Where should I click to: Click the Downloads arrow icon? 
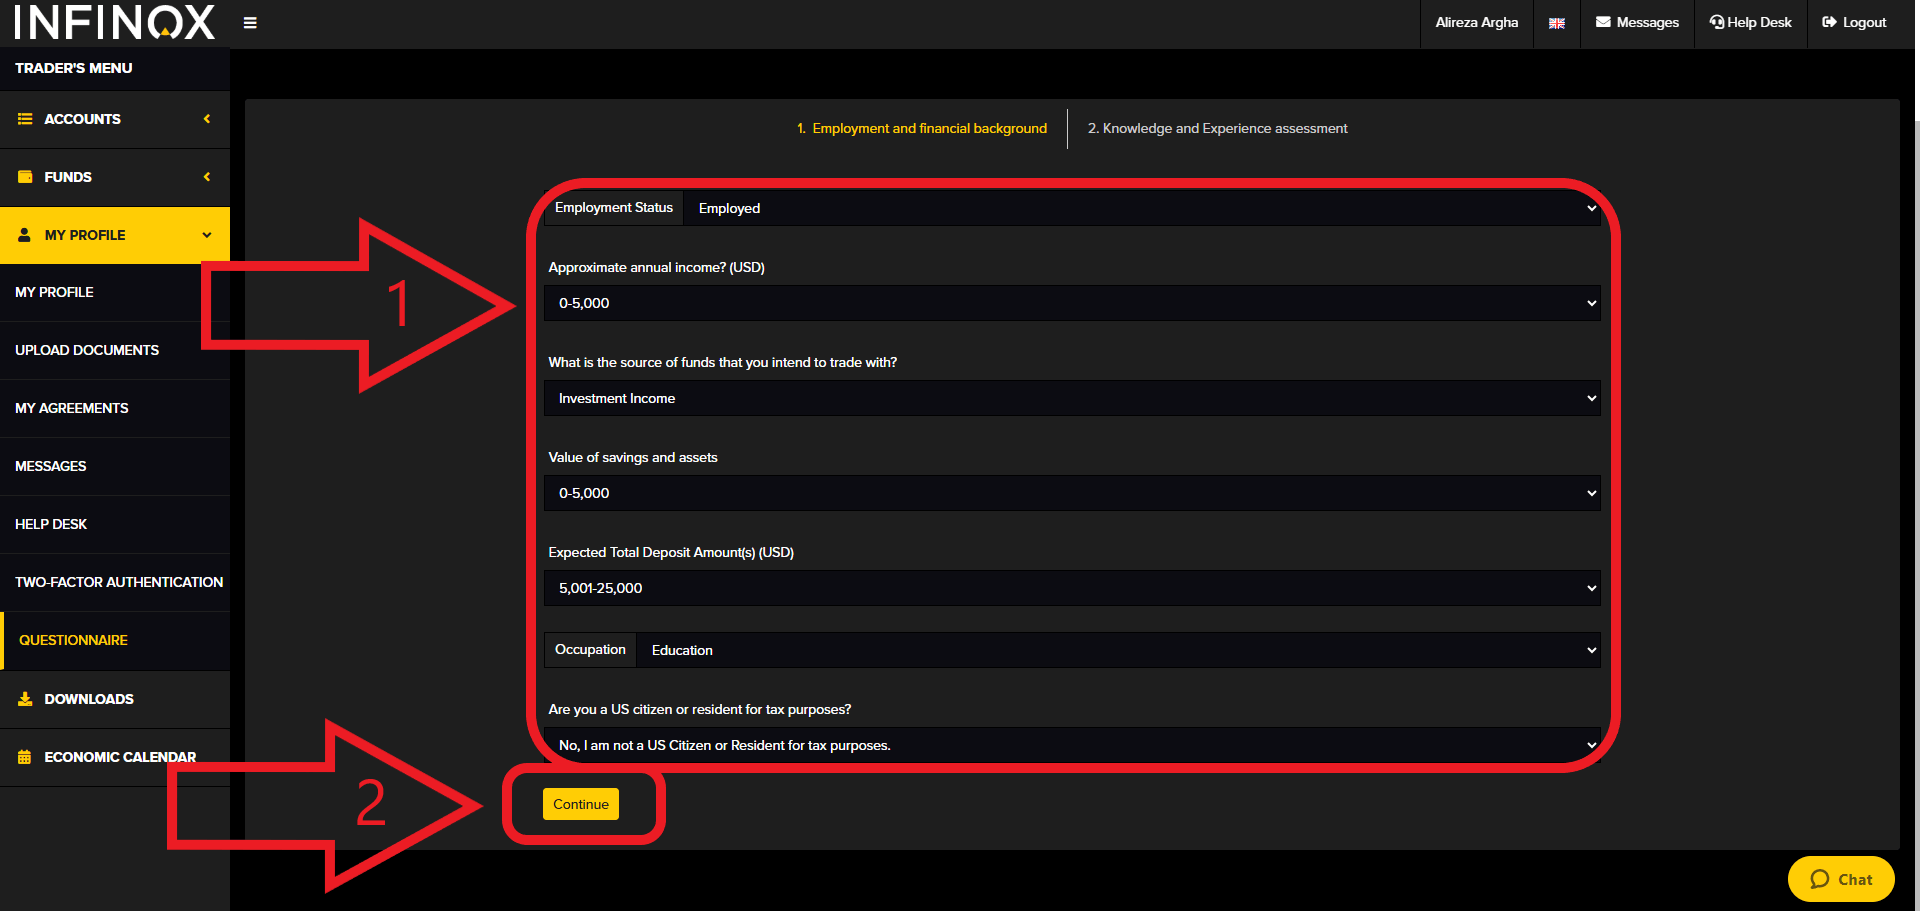[25, 699]
